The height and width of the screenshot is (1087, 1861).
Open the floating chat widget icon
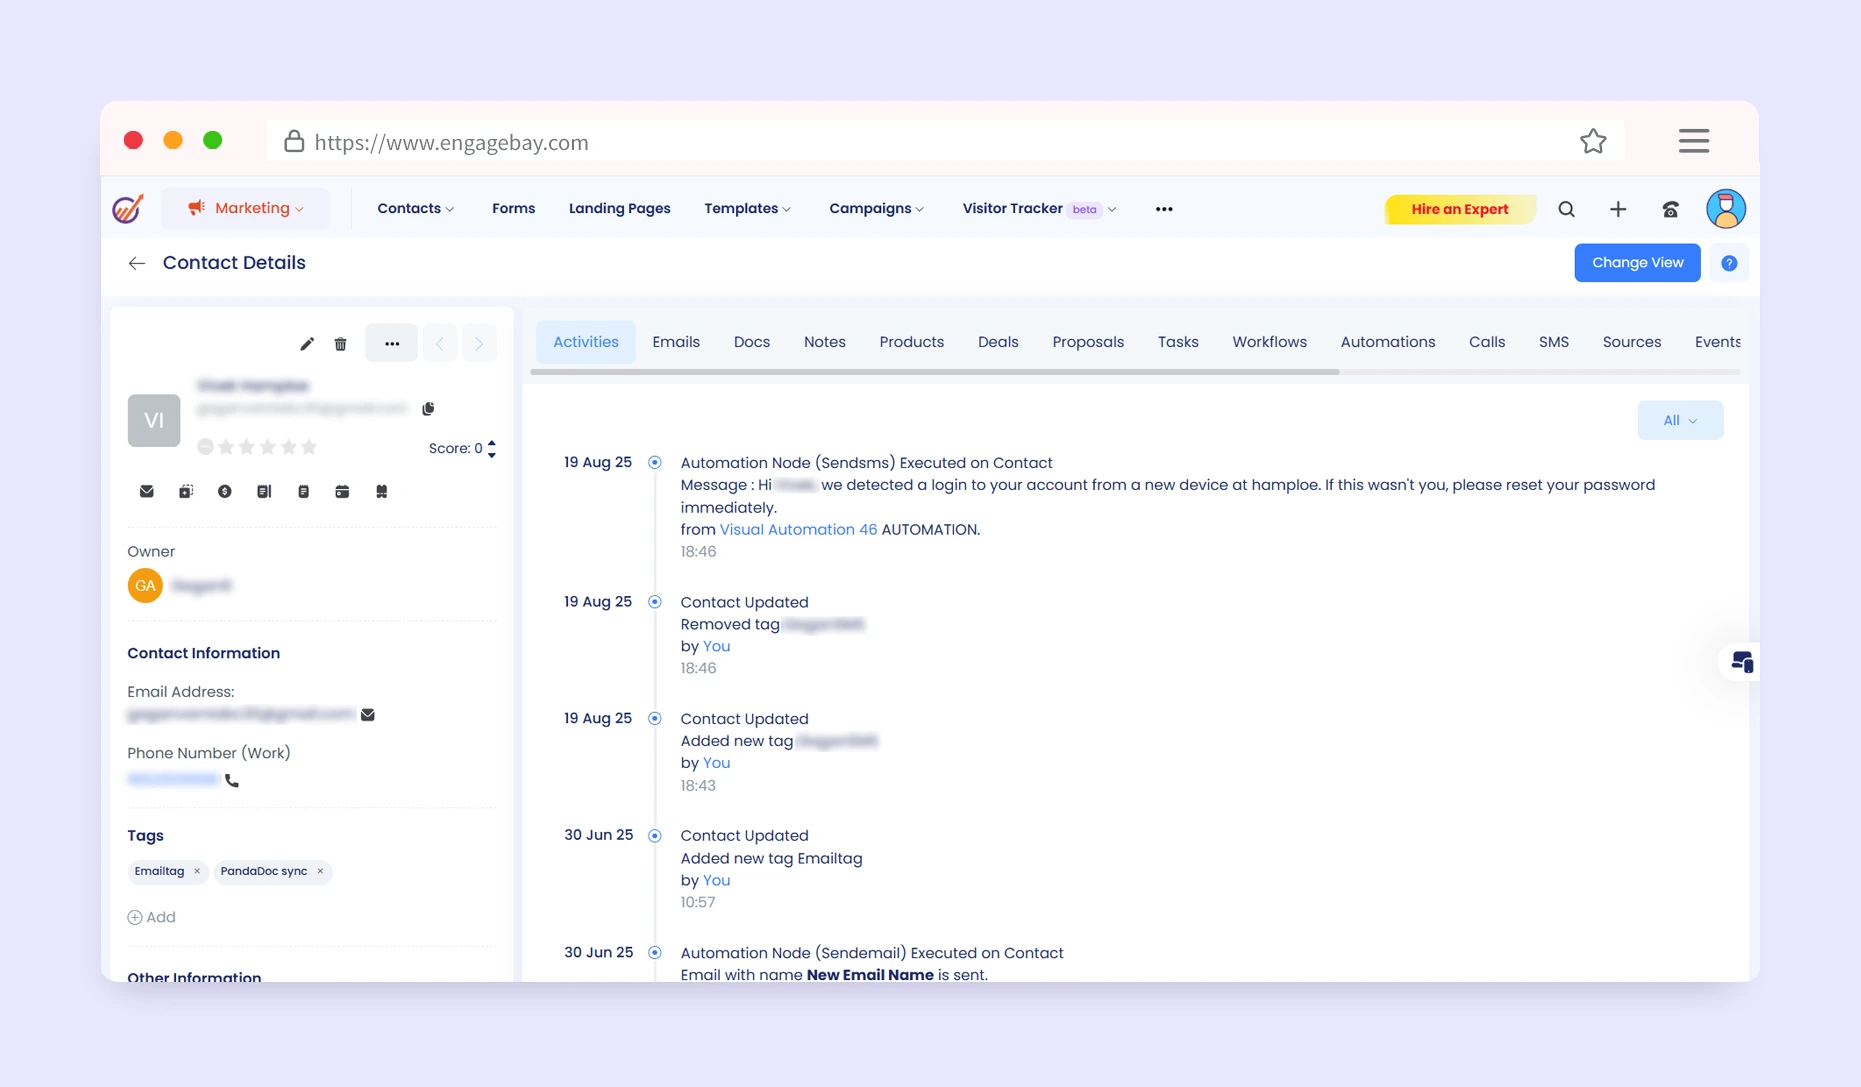click(x=1741, y=662)
